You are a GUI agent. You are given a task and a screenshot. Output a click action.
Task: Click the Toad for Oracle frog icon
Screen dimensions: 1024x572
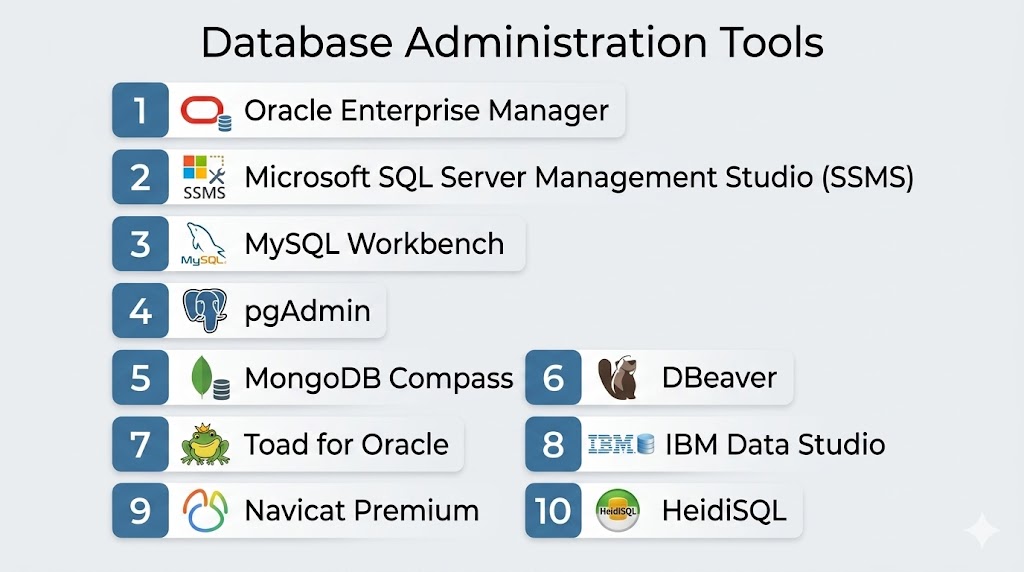[x=205, y=445]
